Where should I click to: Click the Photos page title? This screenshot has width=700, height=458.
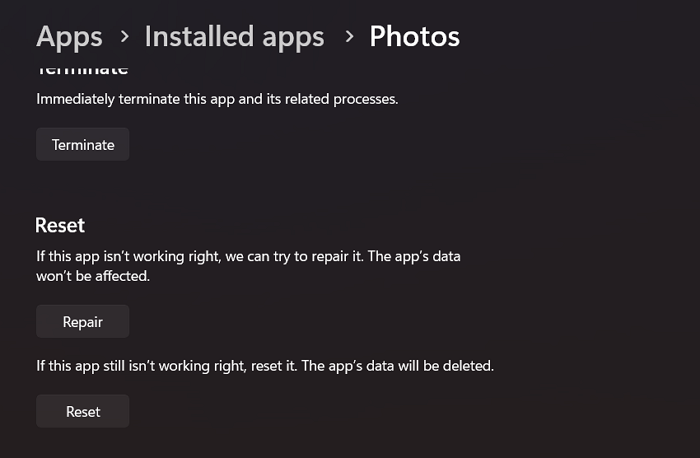(414, 37)
